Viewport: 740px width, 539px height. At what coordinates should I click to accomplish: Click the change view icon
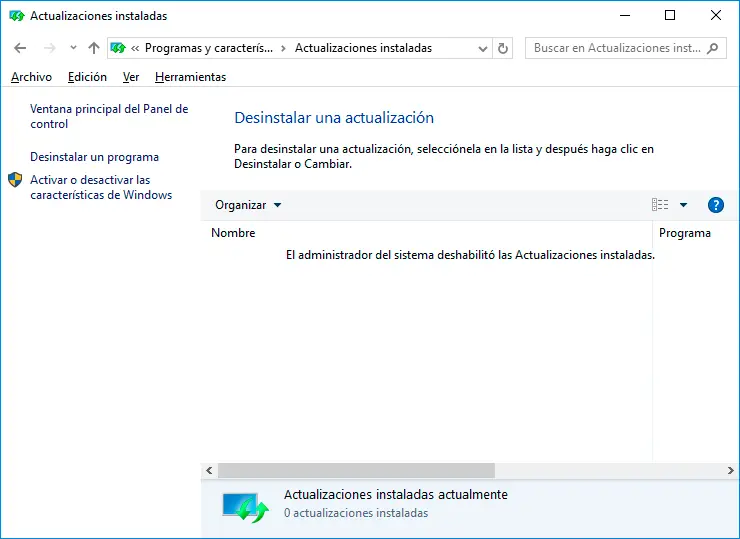660,205
